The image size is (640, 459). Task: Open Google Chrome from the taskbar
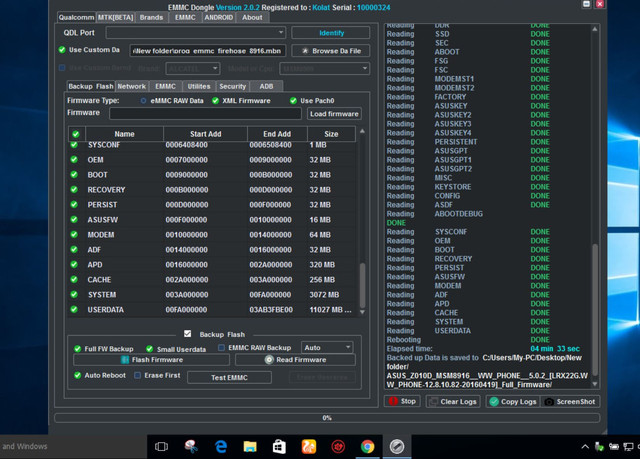tap(367, 446)
